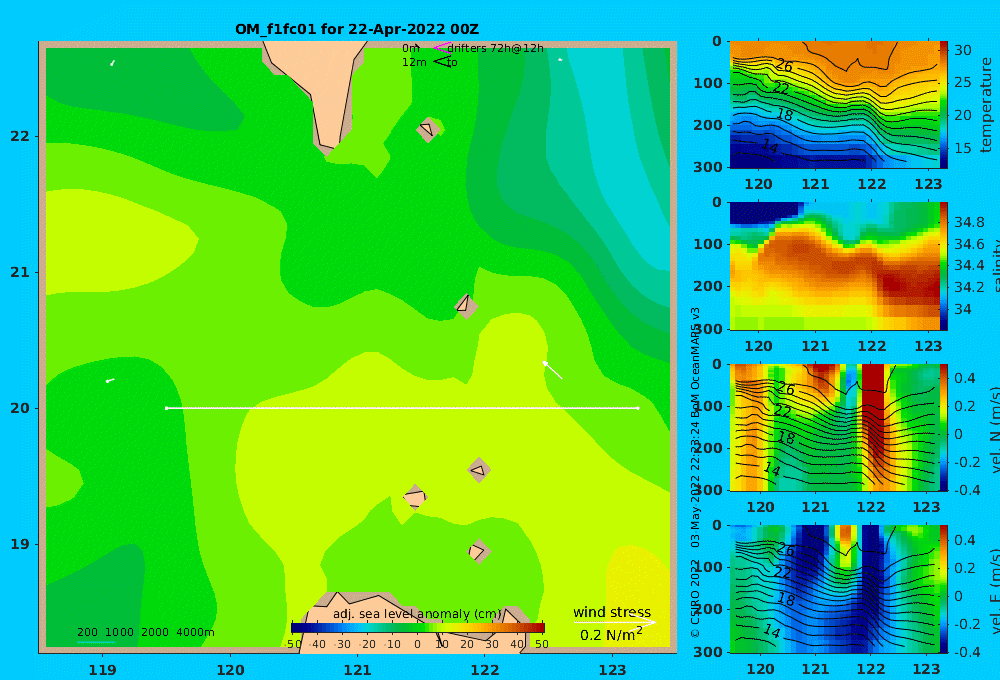Click tick 15 on temperature colorbar

click(963, 147)
